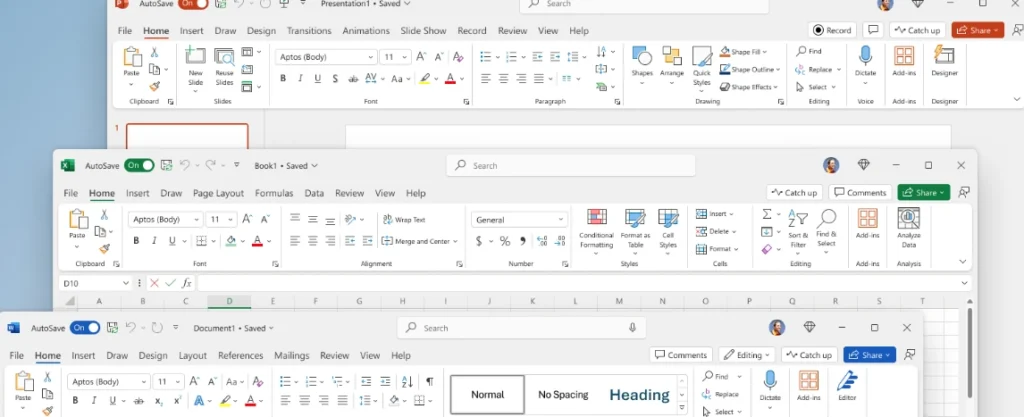Open Find & Select in Excel
1024x417 pixels.
826,229
